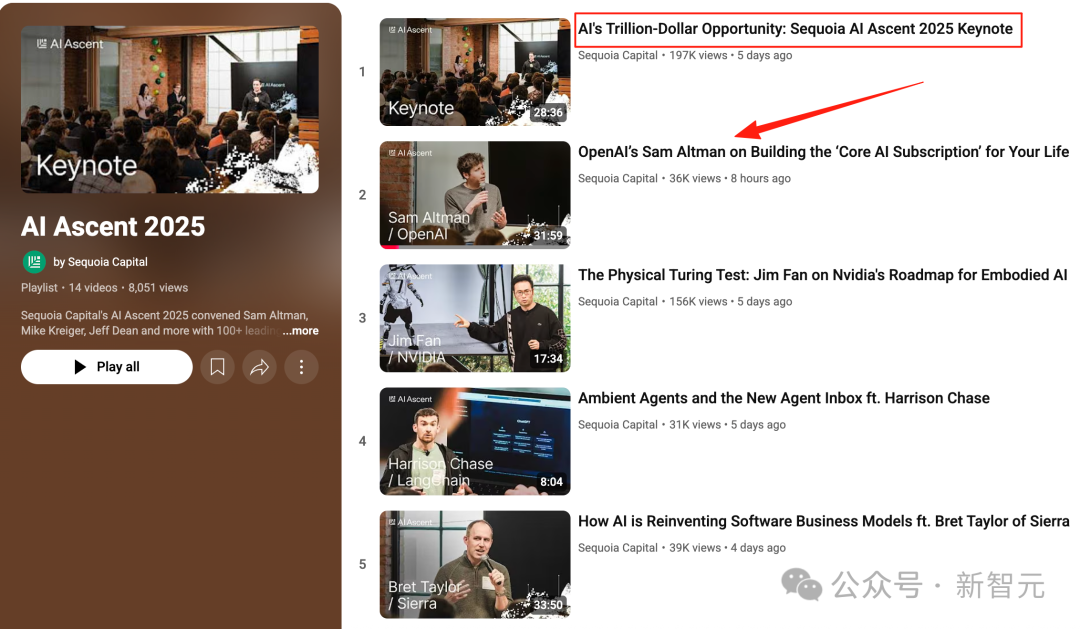Image resolution: width=1080 pixels, height=629 pixels.
Task: Expand playlist description via '...more'
Action: (300, 331)
